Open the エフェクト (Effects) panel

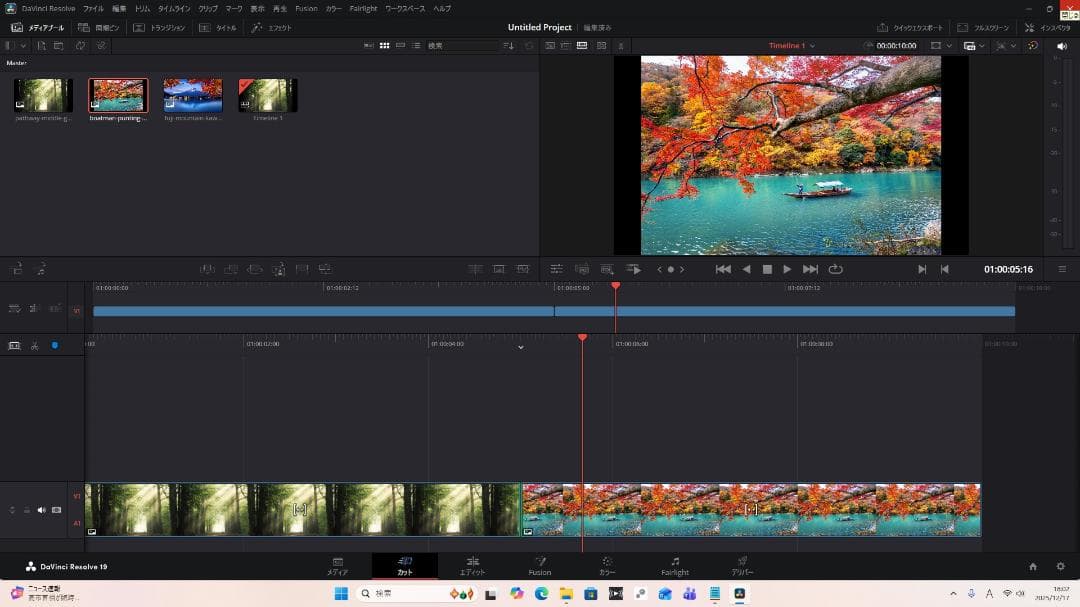[273, 28]
